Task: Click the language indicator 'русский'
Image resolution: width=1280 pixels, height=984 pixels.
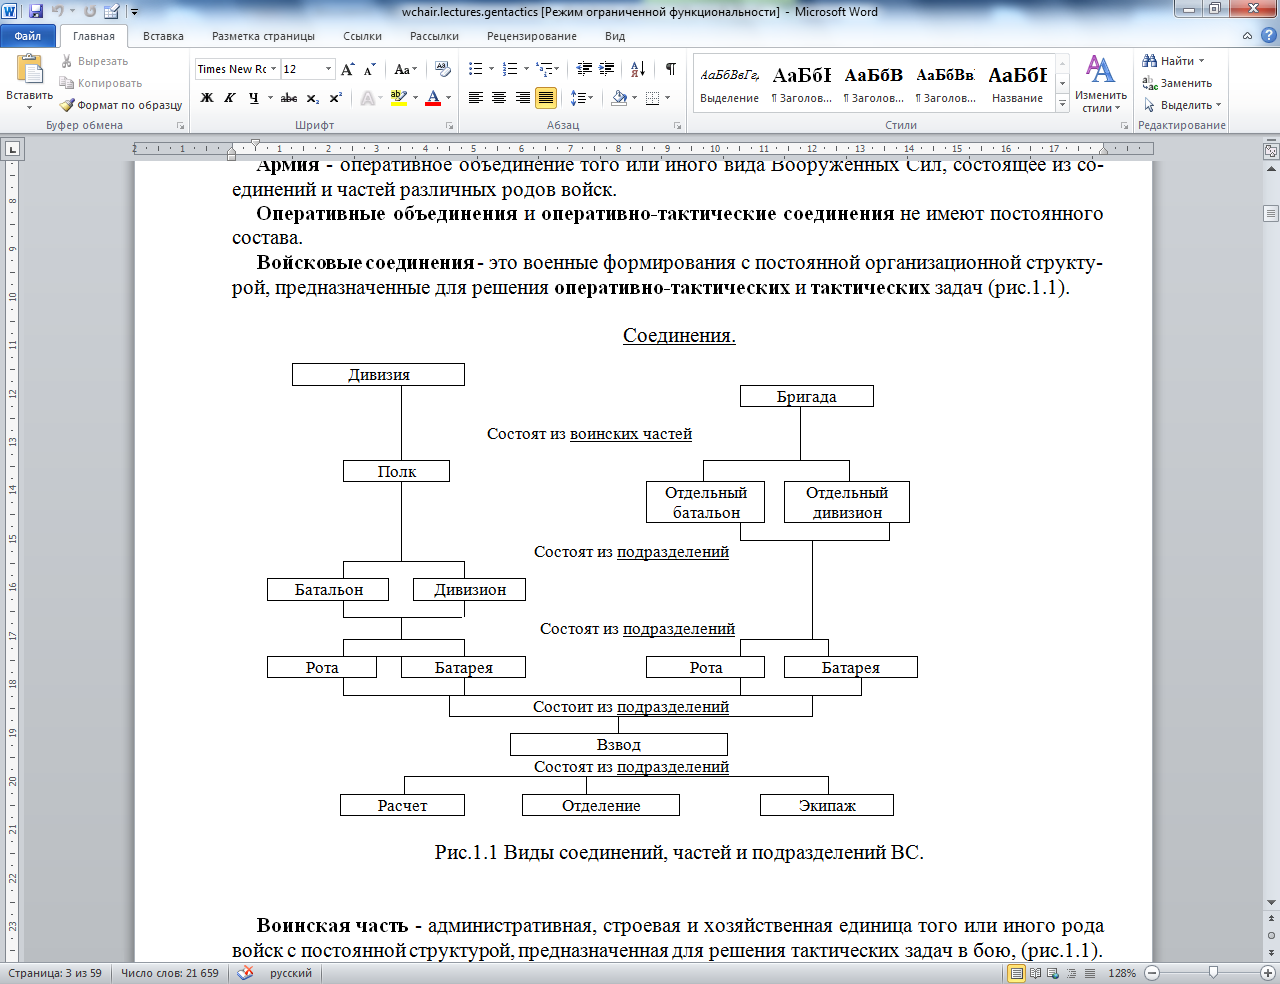Action: [x=290, y=973]
